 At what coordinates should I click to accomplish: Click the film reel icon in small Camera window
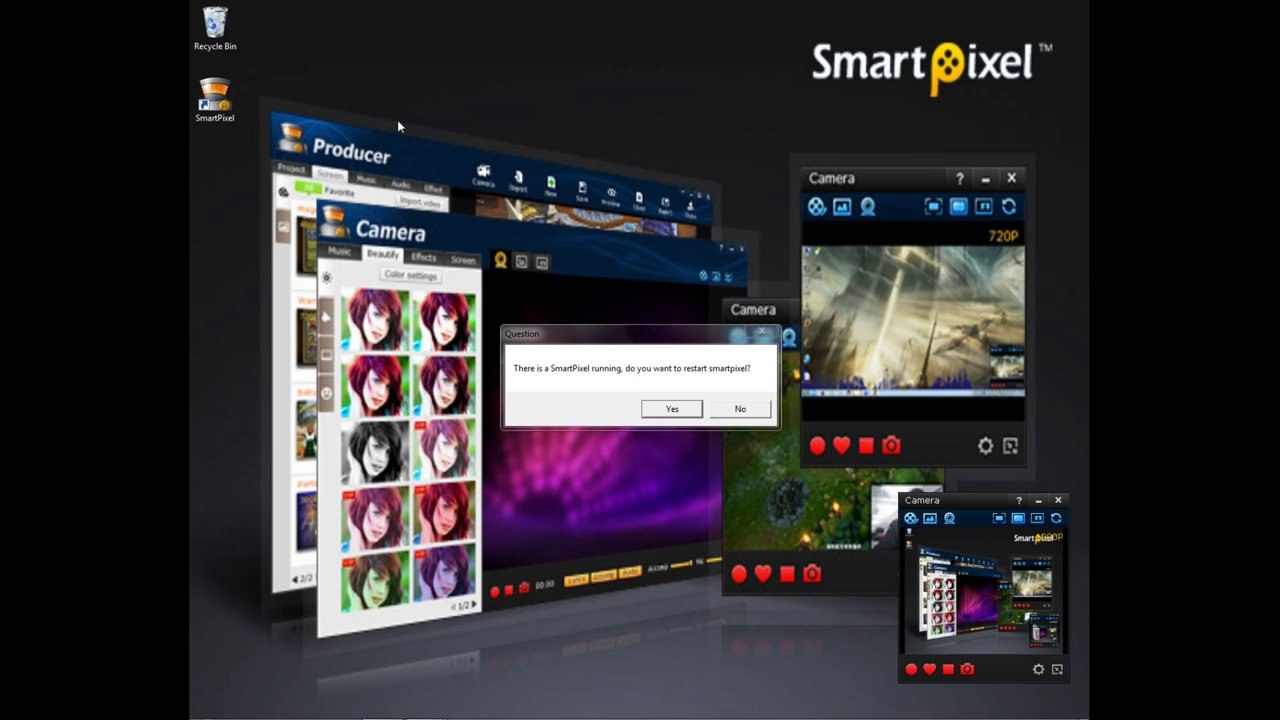911,518
